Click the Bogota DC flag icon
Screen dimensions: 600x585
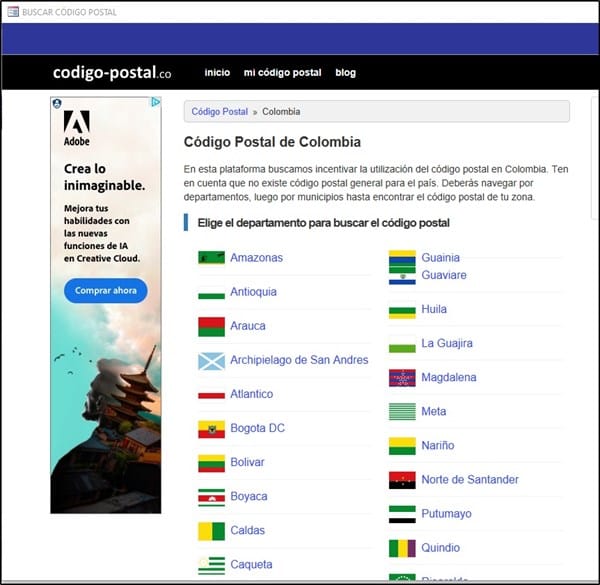pyautogui.click(x=211, y=429)
